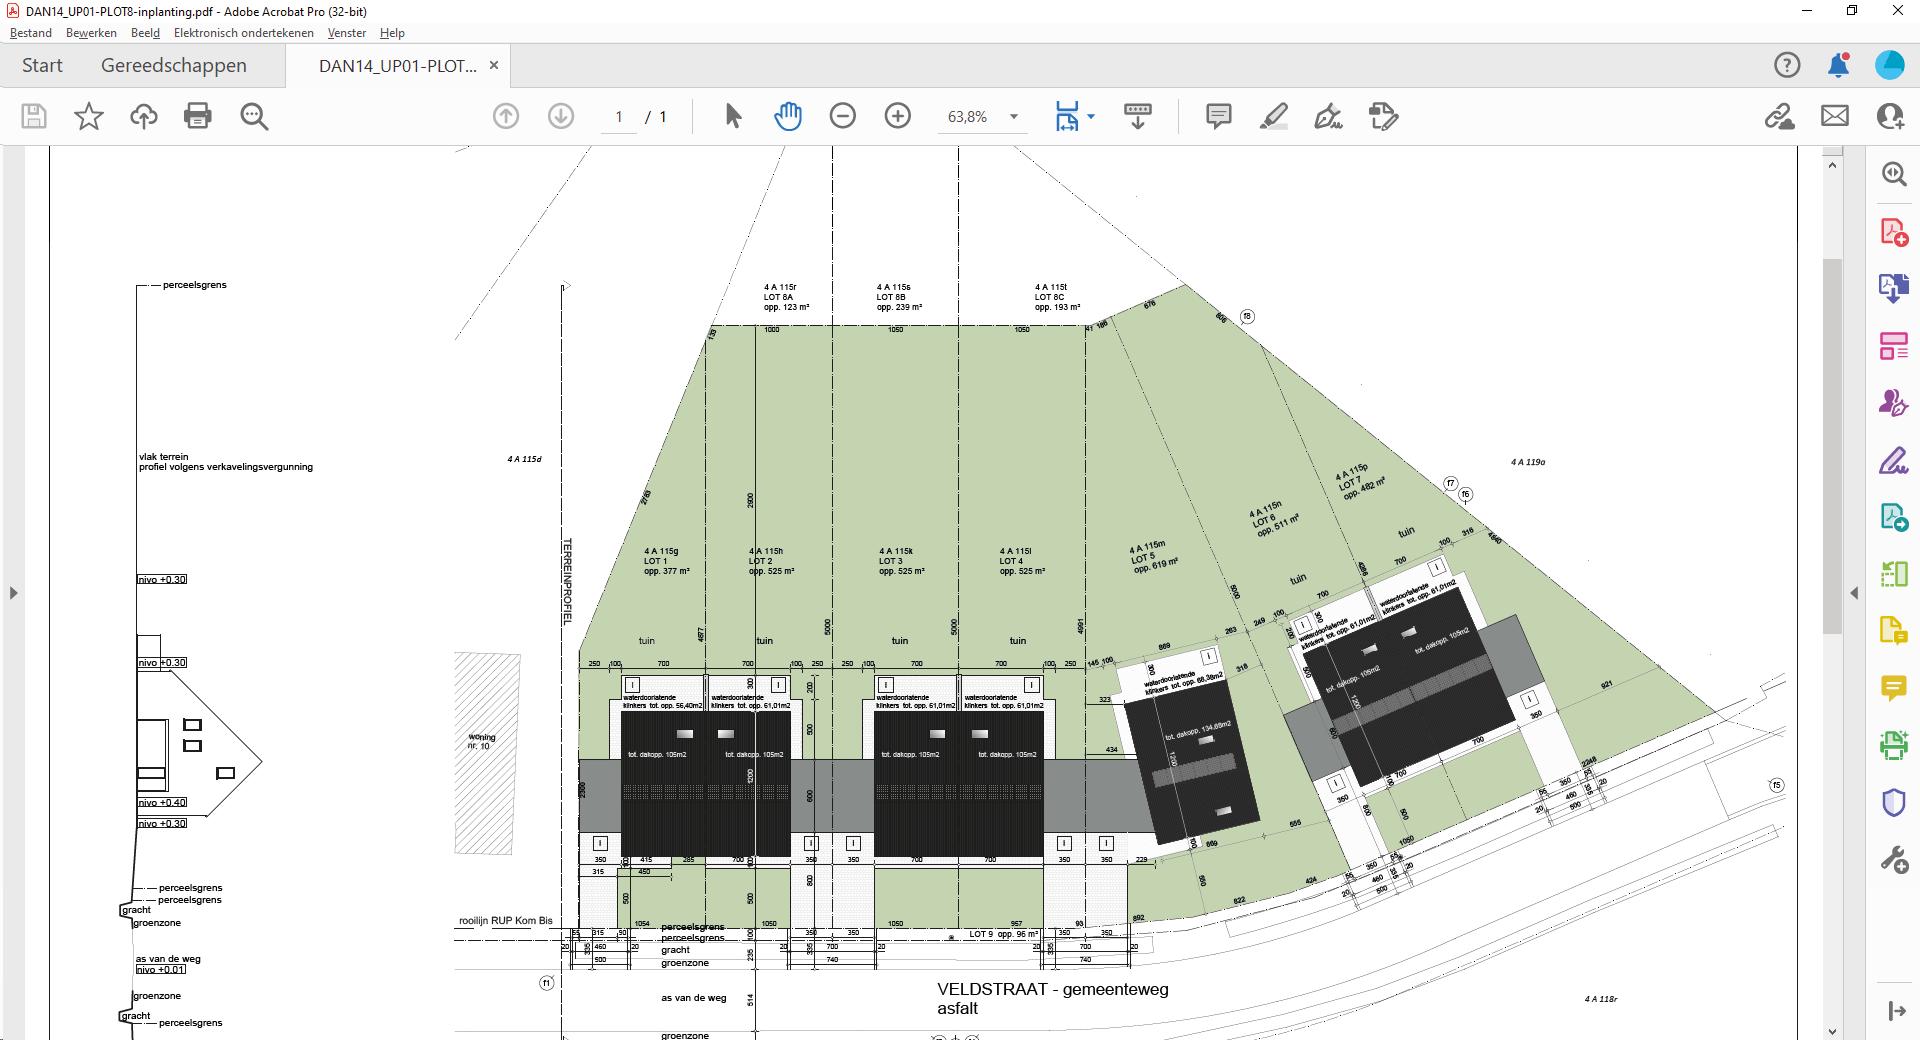Zoom in with plus button
Image resolution: width=1920 pixels, height=1040 pixels.
898,116
